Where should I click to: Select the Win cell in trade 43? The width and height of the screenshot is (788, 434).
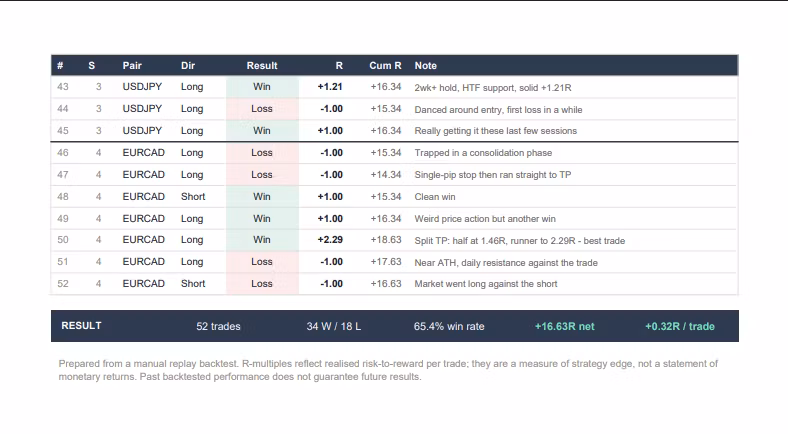(x=262, y=87)
